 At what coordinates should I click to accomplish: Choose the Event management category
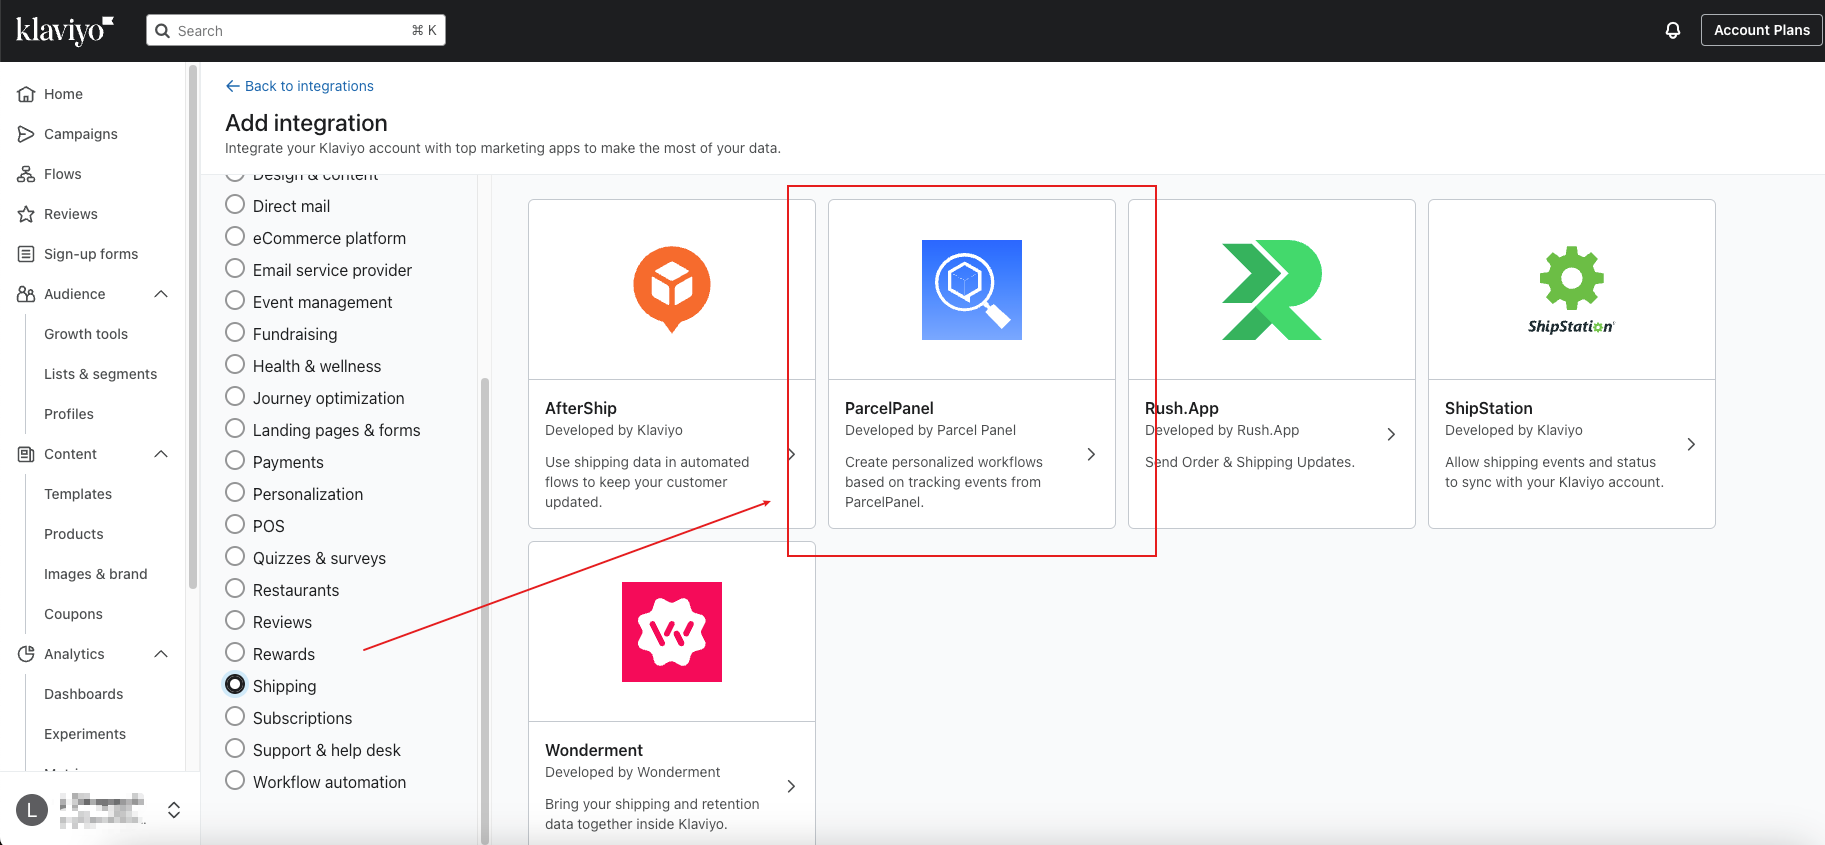point(235,301)
